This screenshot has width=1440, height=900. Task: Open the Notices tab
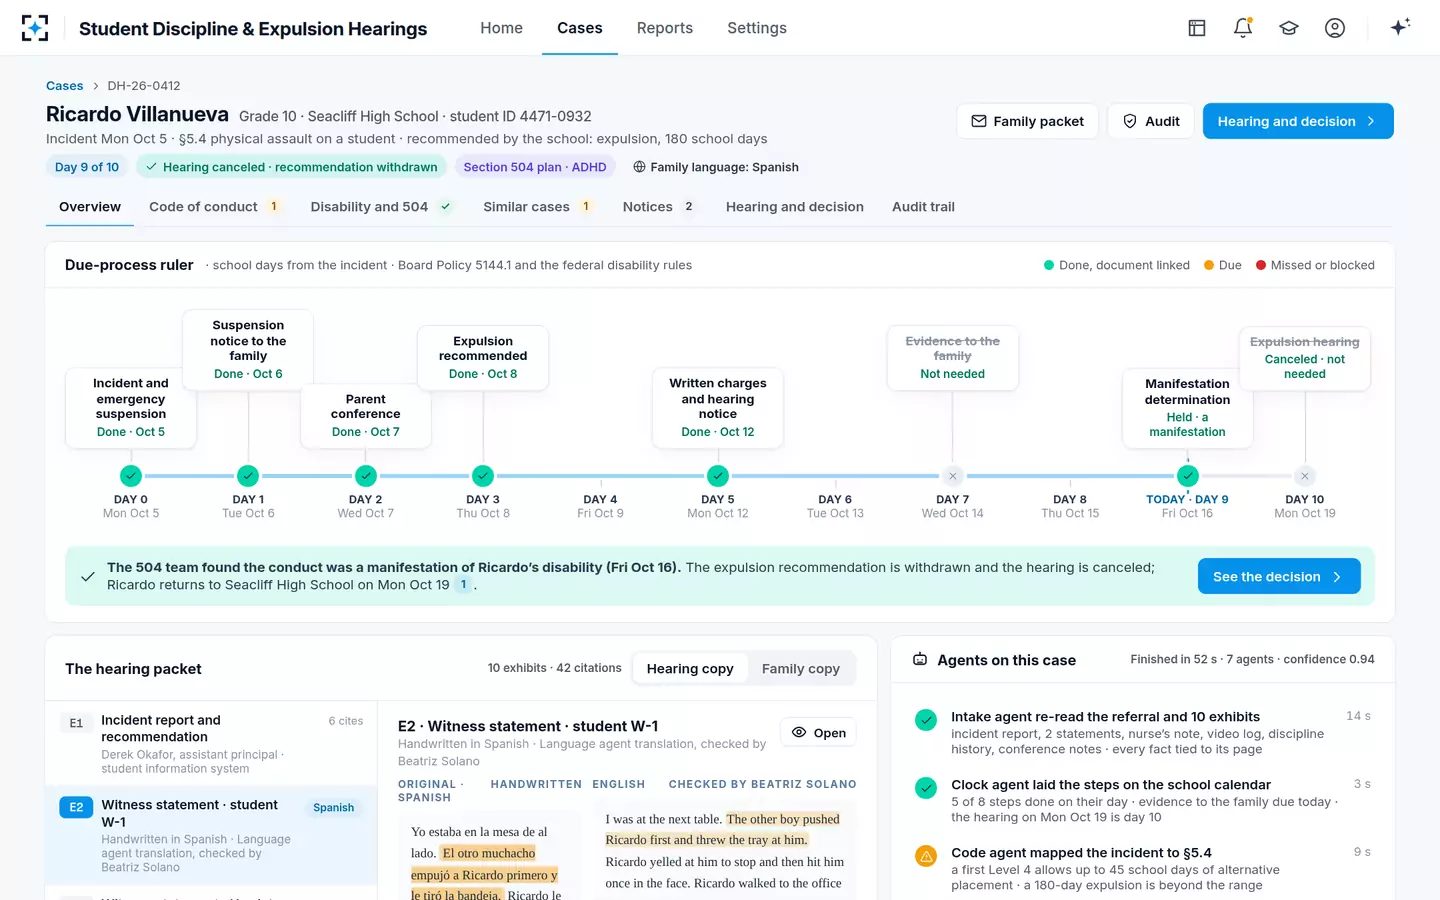(659, 207)
